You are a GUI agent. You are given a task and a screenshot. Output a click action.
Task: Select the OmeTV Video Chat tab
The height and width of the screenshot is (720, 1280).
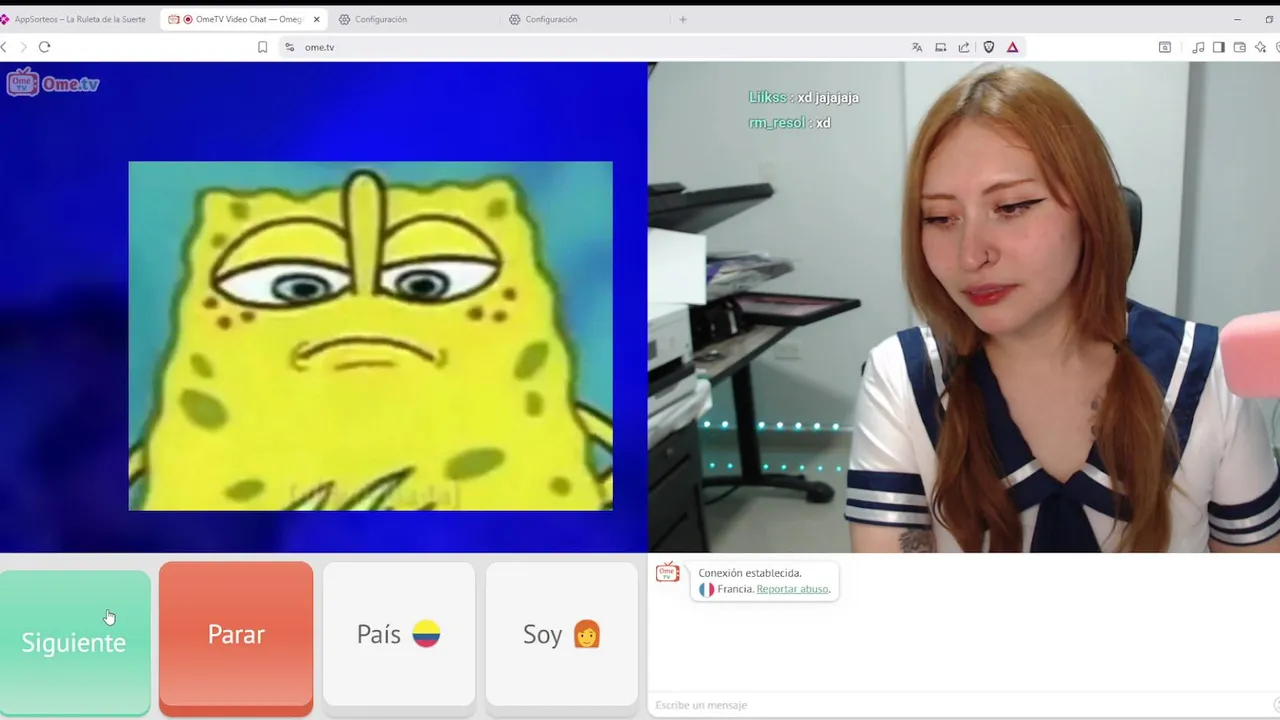[x=245, y=19]
